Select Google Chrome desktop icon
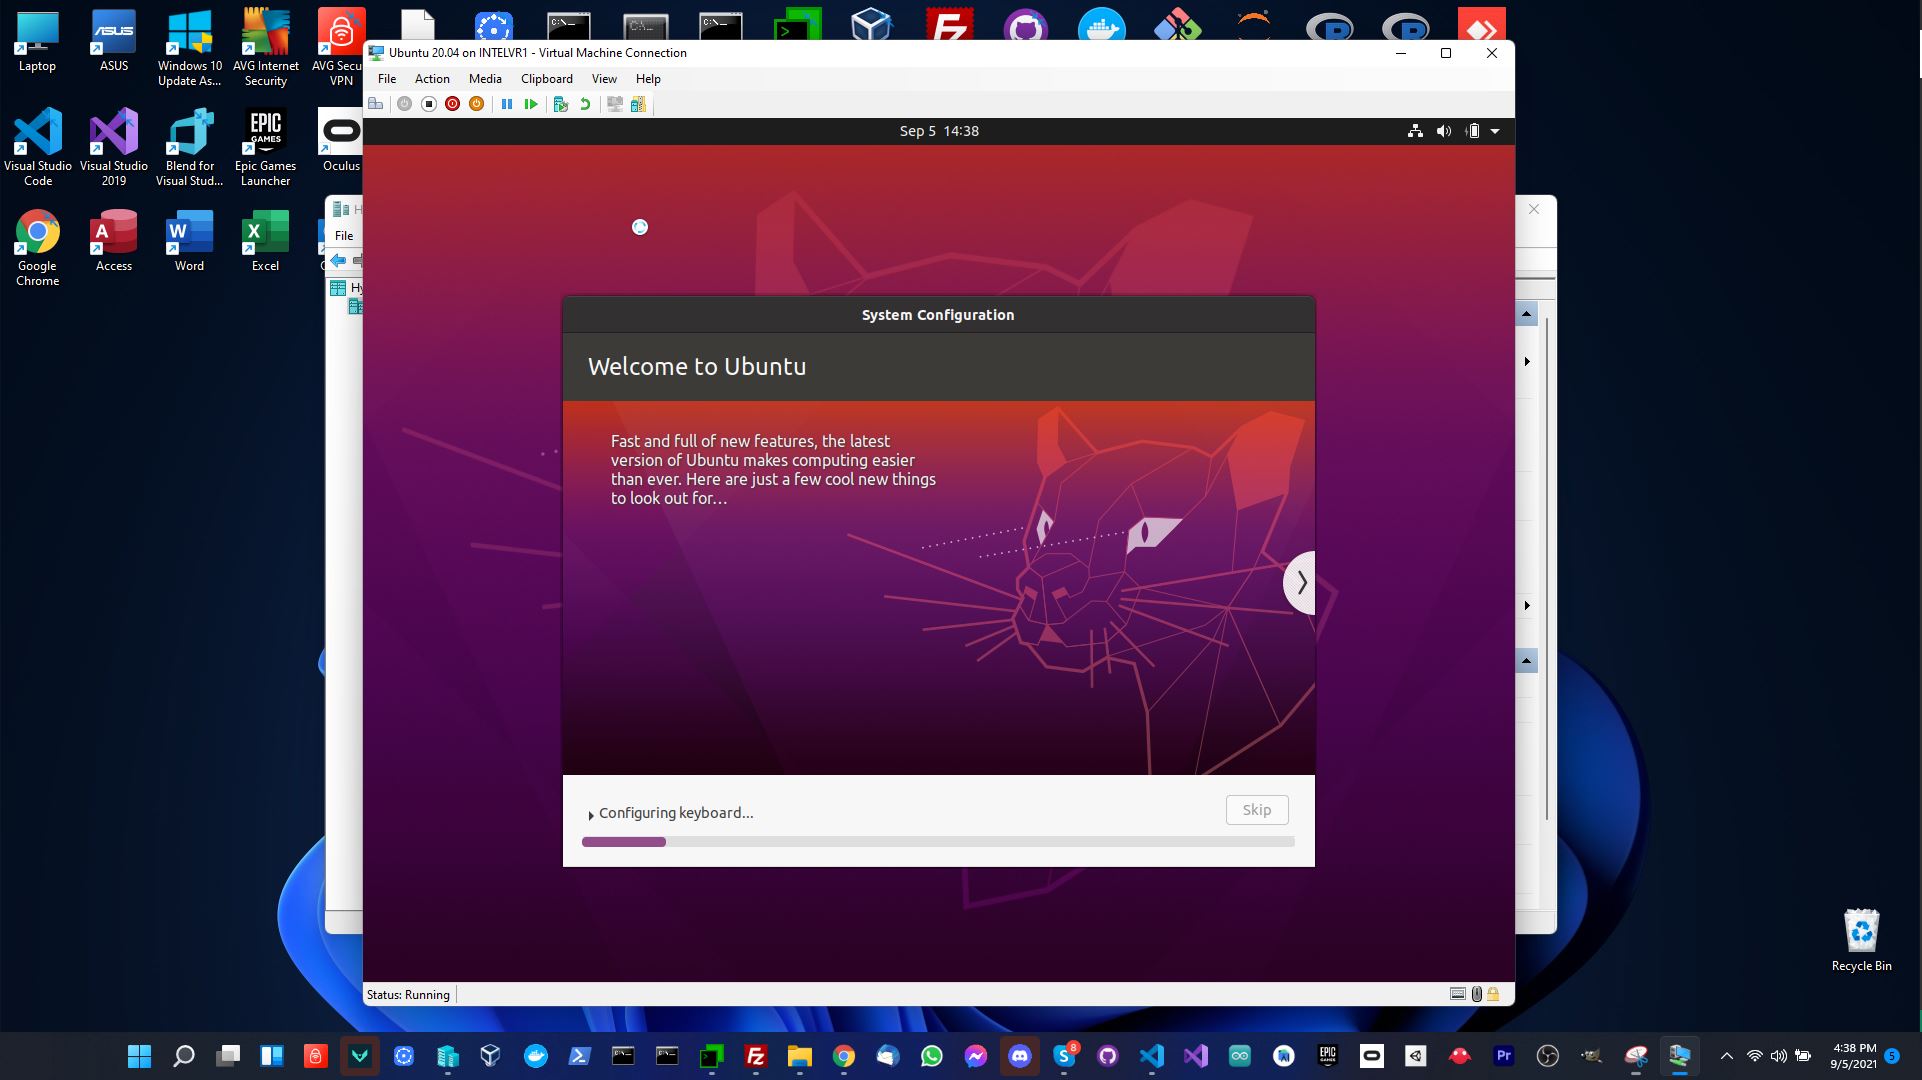The image size is (1922, 1080). click(38, 248)
